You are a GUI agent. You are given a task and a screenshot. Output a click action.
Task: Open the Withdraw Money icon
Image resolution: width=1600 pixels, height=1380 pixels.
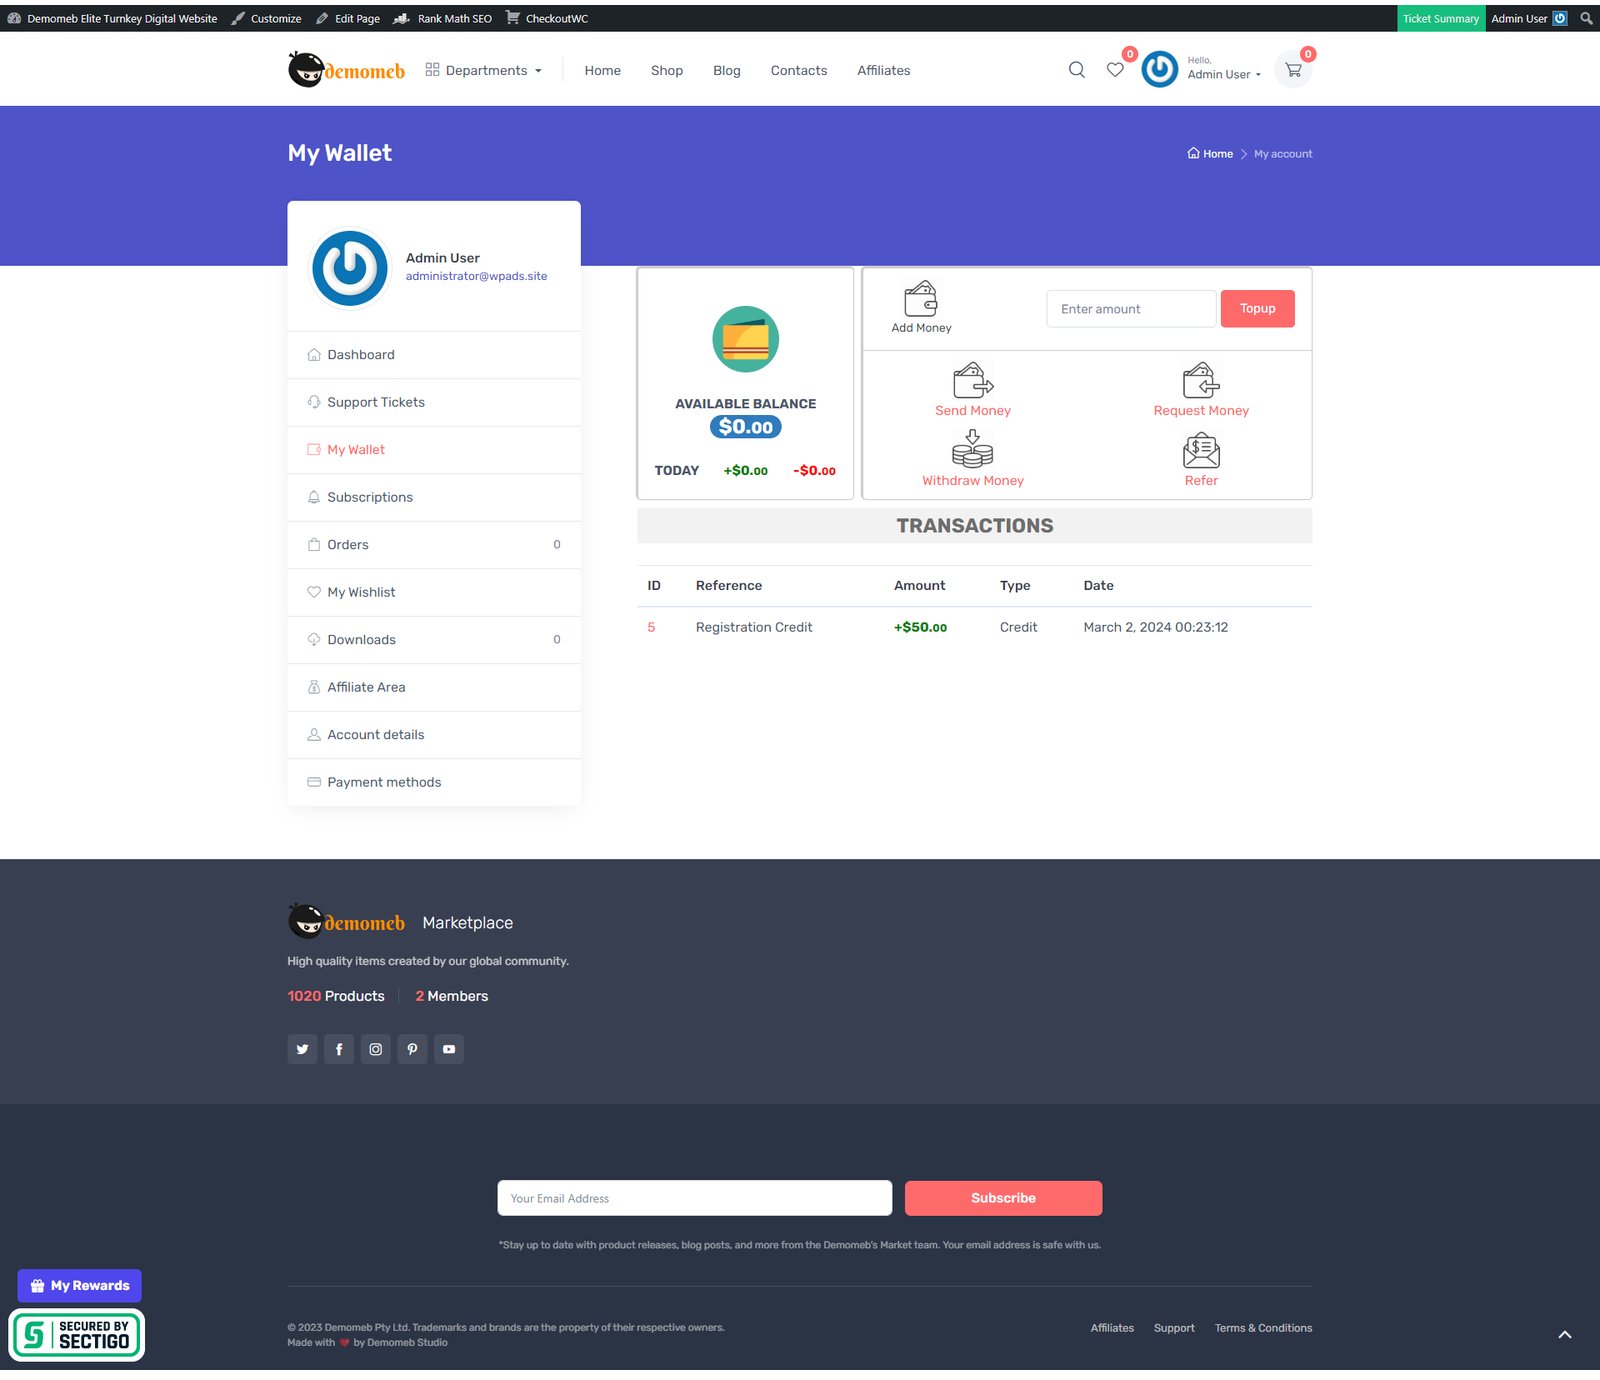point(972,450)
